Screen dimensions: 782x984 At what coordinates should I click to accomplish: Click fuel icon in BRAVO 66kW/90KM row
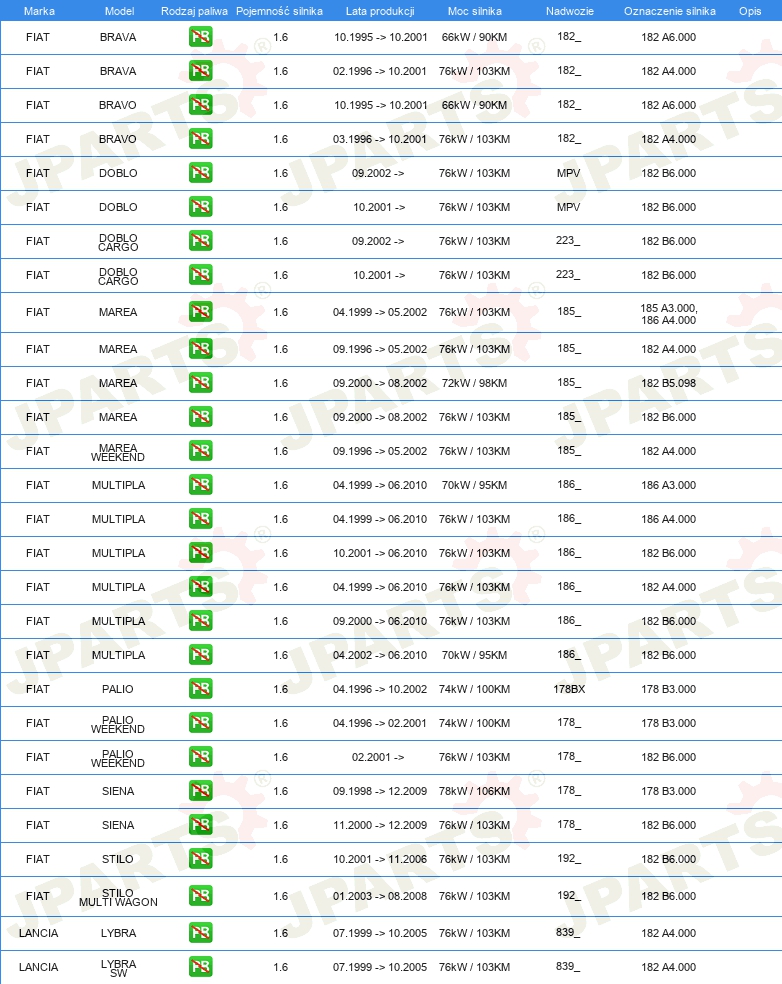click(201, 105)
